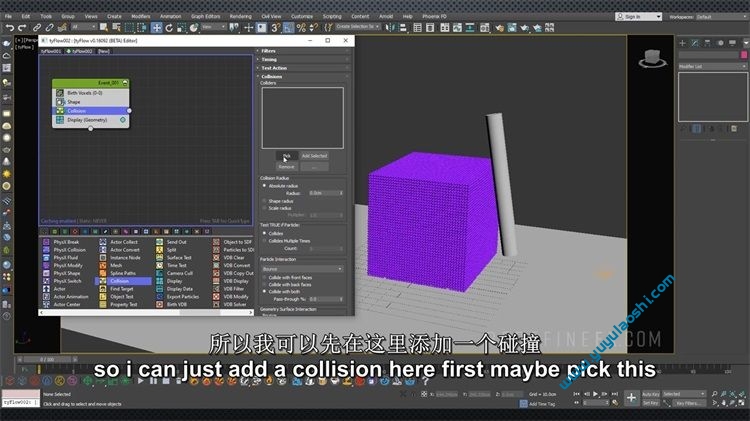
Task: Open the Rendering menu
Action: [240, 16]
